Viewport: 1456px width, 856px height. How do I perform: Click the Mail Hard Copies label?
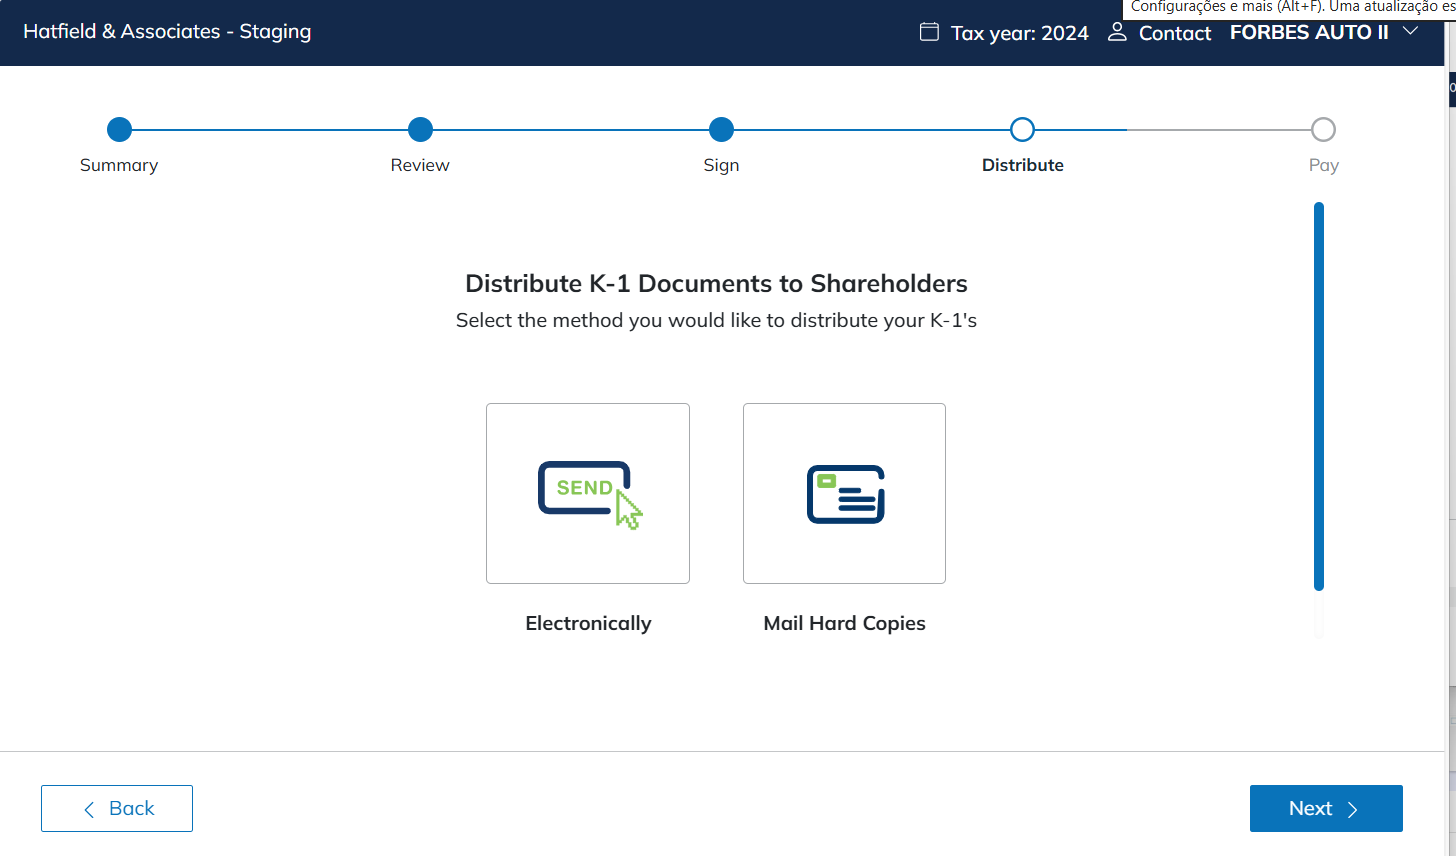pos(844,623)
